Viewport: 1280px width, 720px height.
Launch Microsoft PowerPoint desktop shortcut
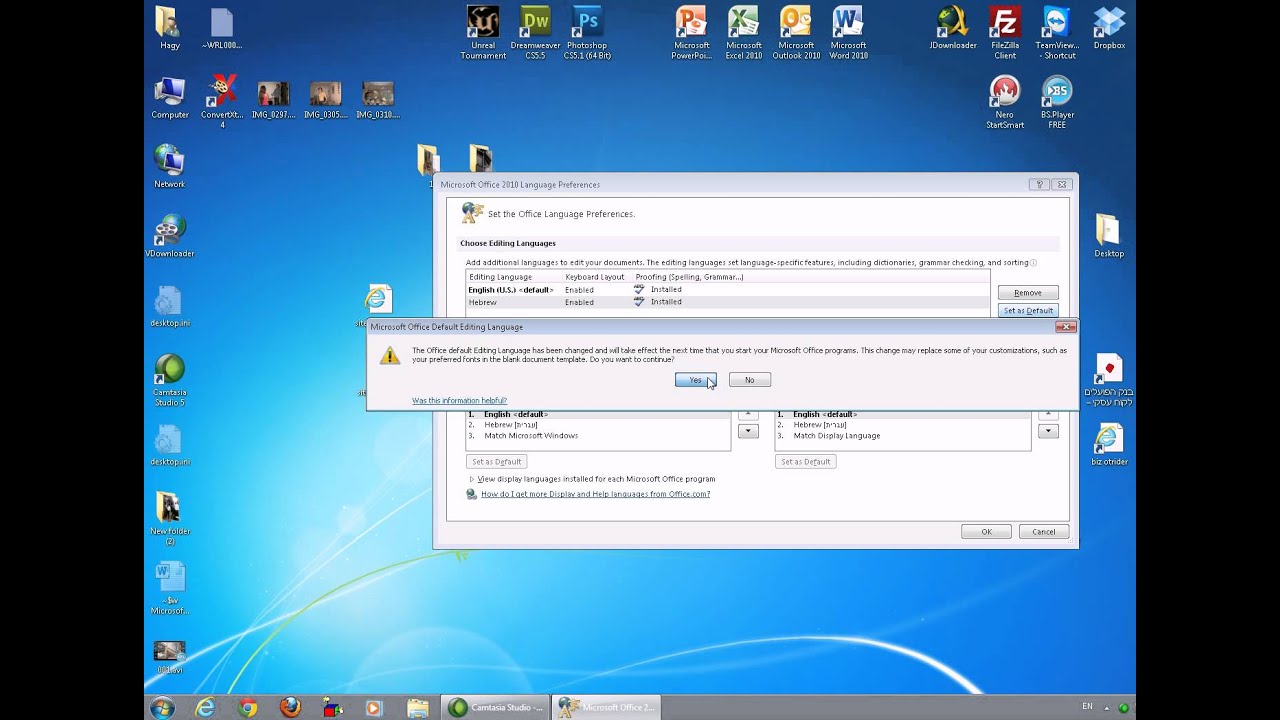point(691,33)
